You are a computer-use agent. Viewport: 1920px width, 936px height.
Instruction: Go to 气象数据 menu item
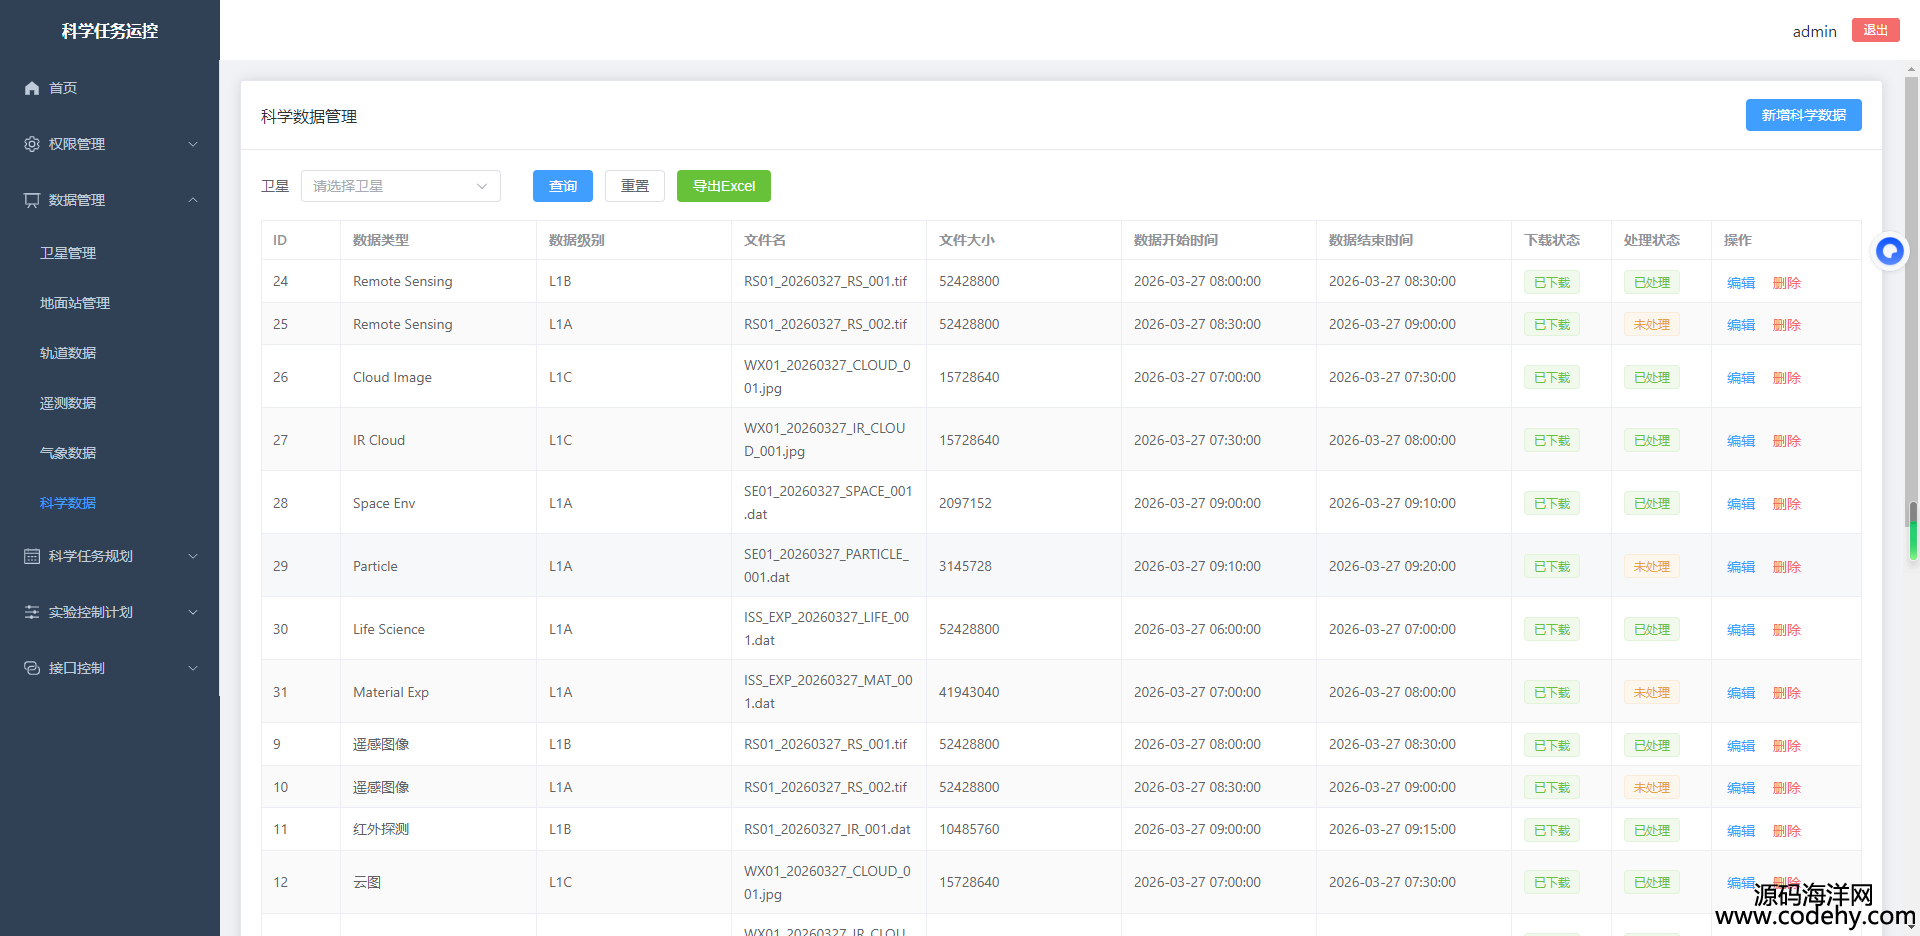pyautogui.click(x=68, y=453)
